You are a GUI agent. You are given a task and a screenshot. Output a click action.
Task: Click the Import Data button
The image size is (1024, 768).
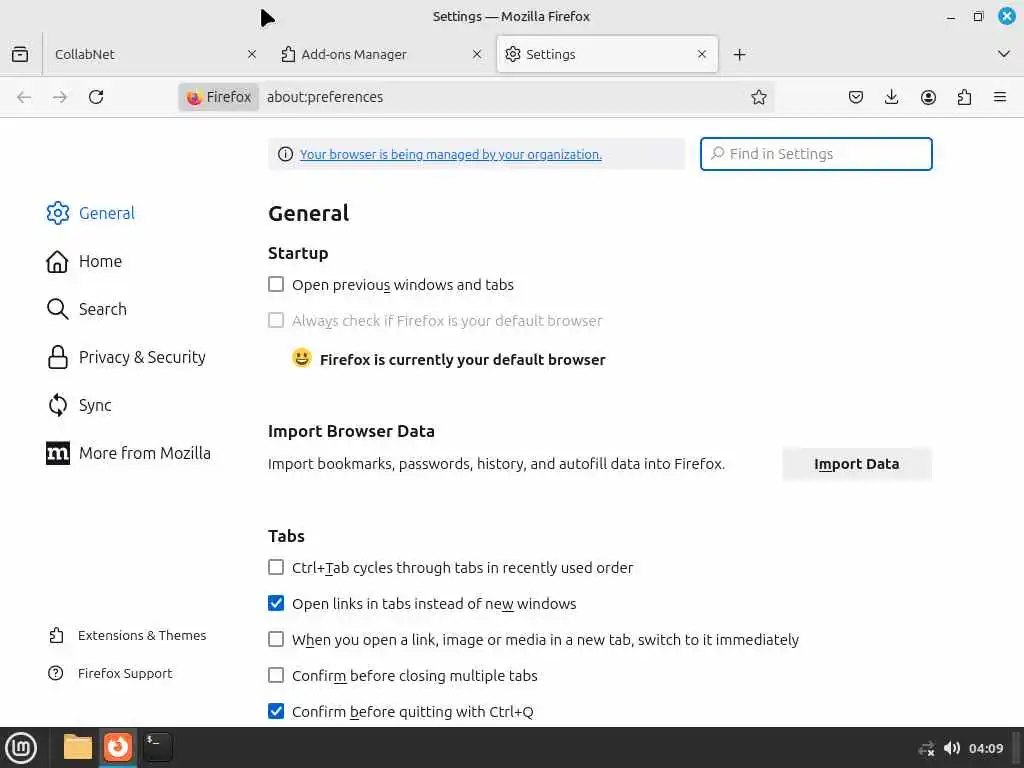pyautogui.click(x=856, y=464)
